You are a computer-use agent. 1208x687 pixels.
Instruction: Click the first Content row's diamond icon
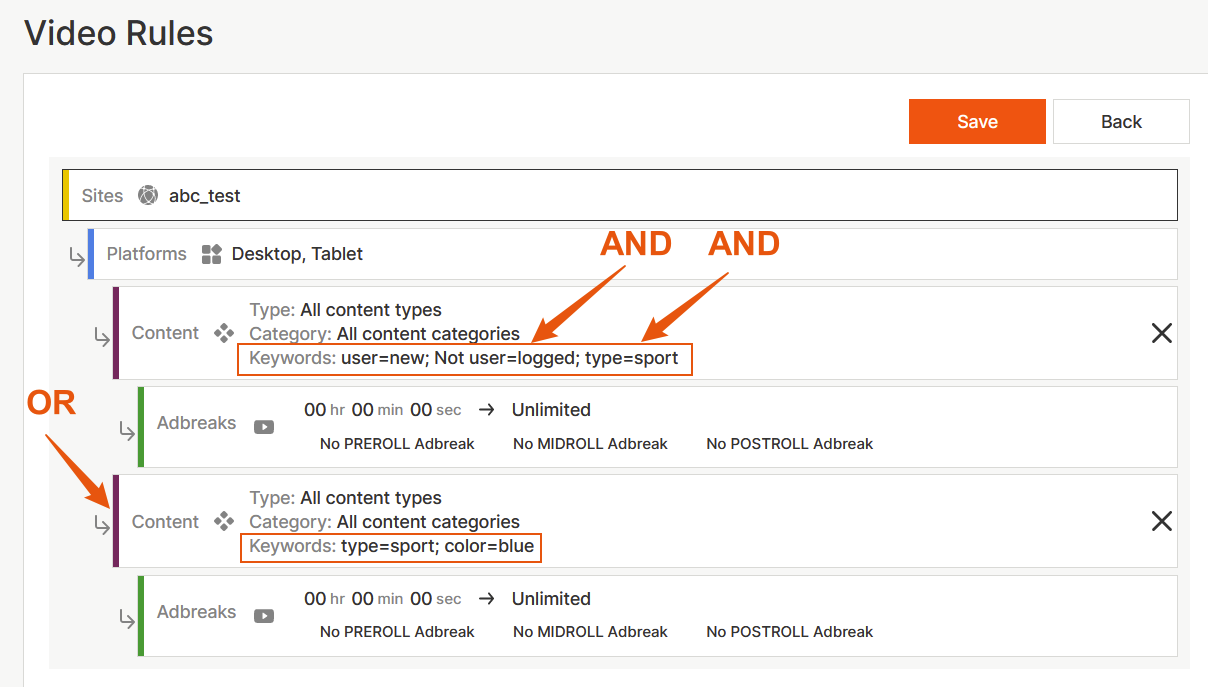click(224, 333)
